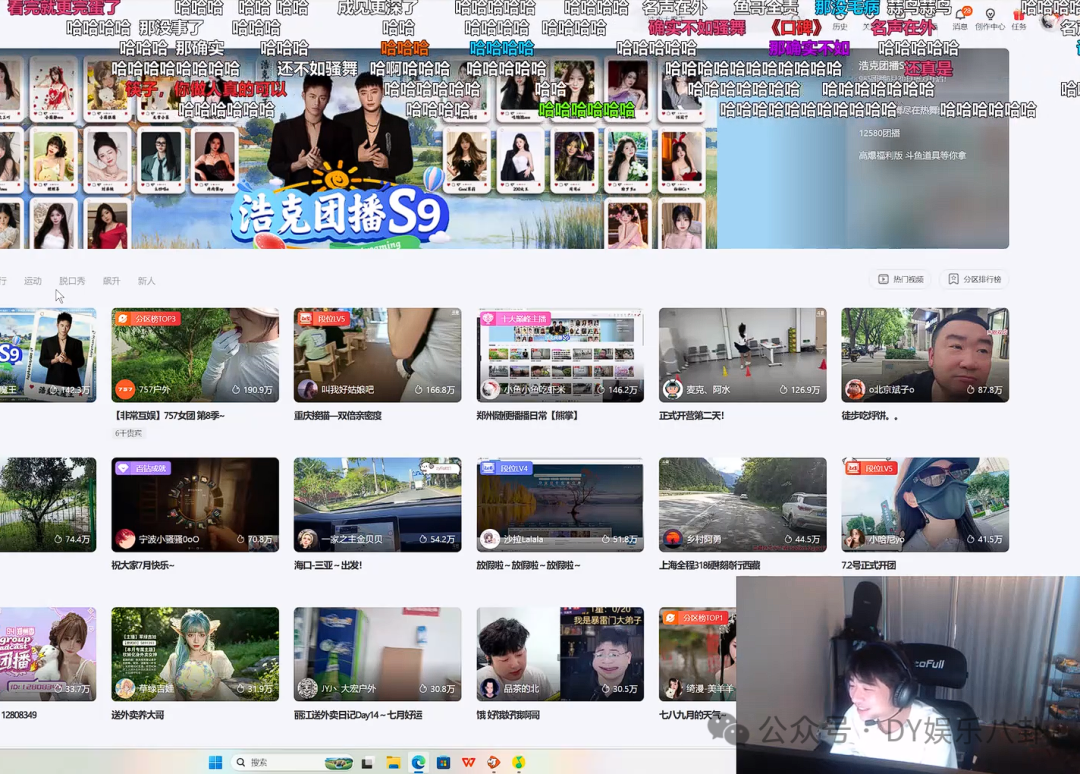
Task: Click the 沙拉Lalala streamer avatar
Action: coord(490,539)
